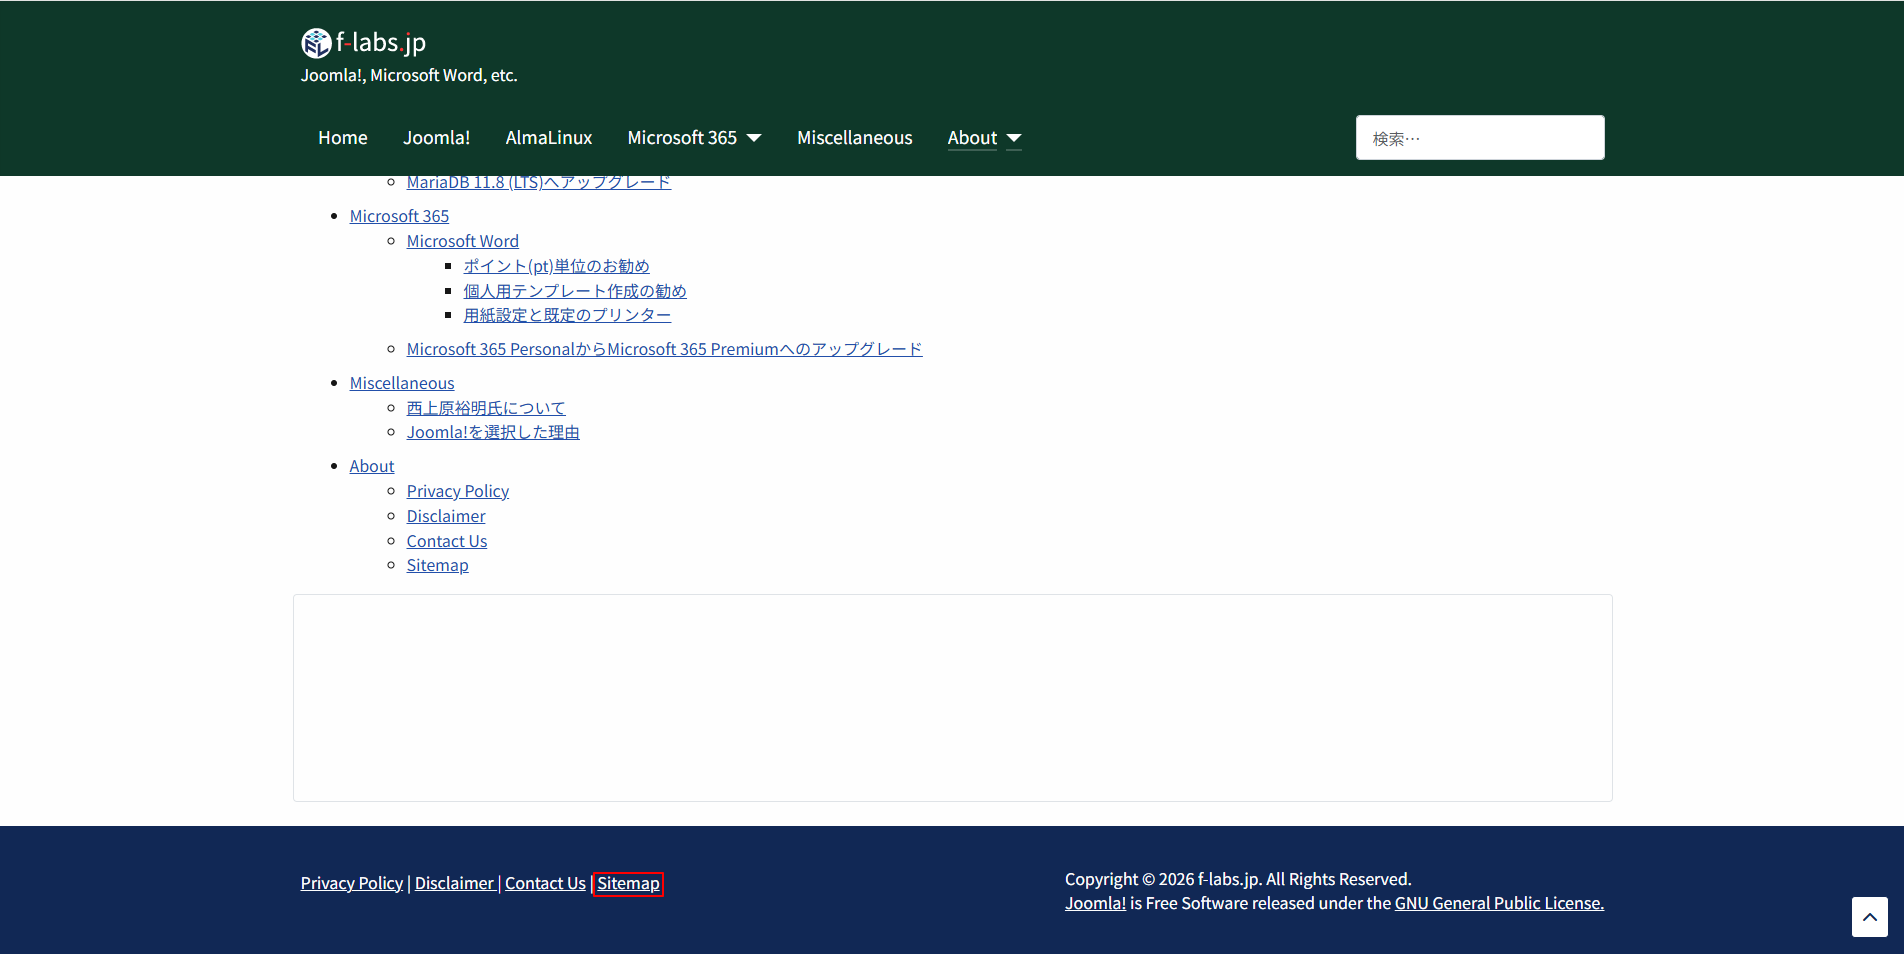Viewport: 1904px width, 954px height.
Task: Click the scroll-to-top arrow button
Action: point(1868,917)
